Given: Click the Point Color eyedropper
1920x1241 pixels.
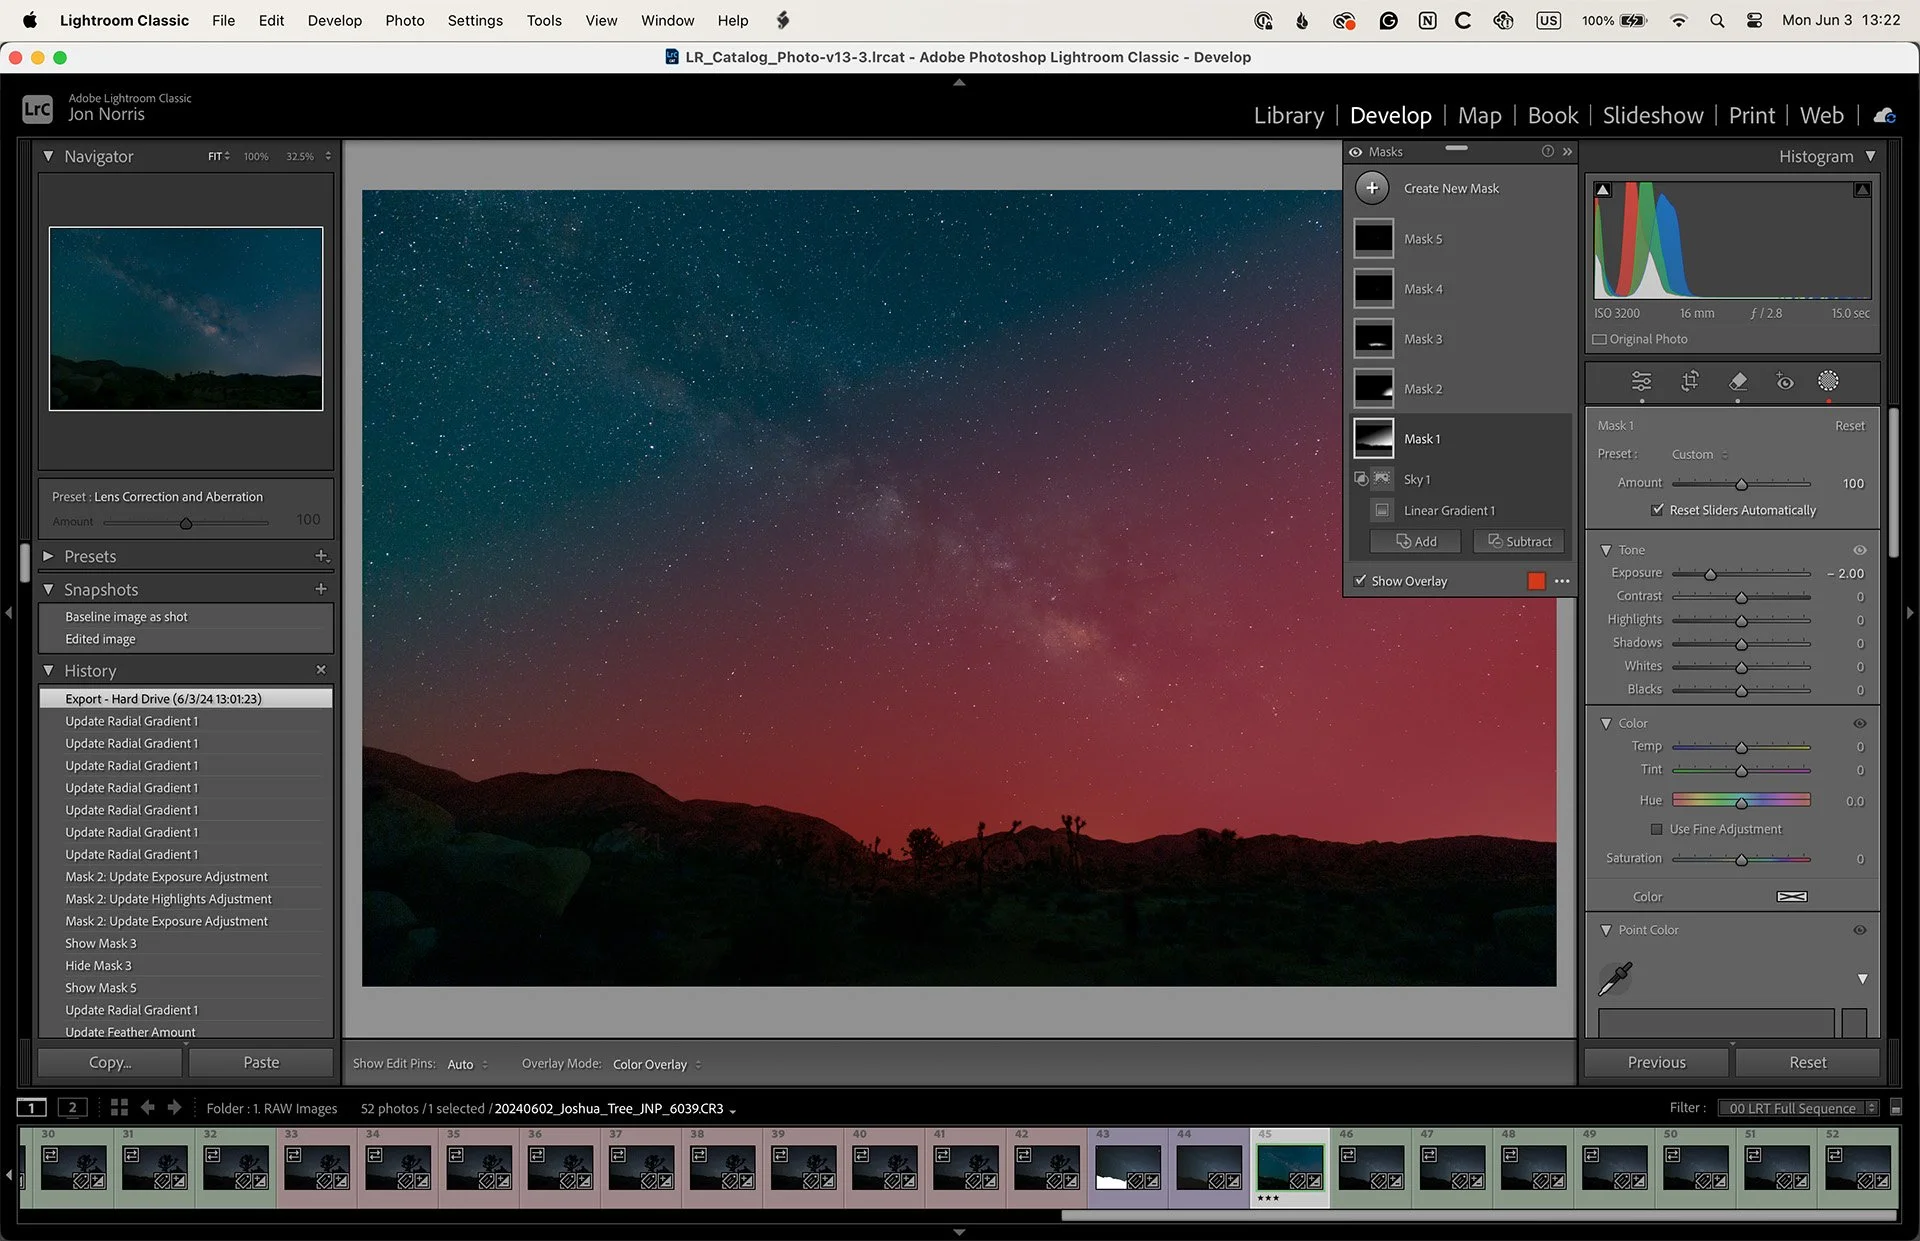Looking at the screenshot, I should (x=1615, y=978).
